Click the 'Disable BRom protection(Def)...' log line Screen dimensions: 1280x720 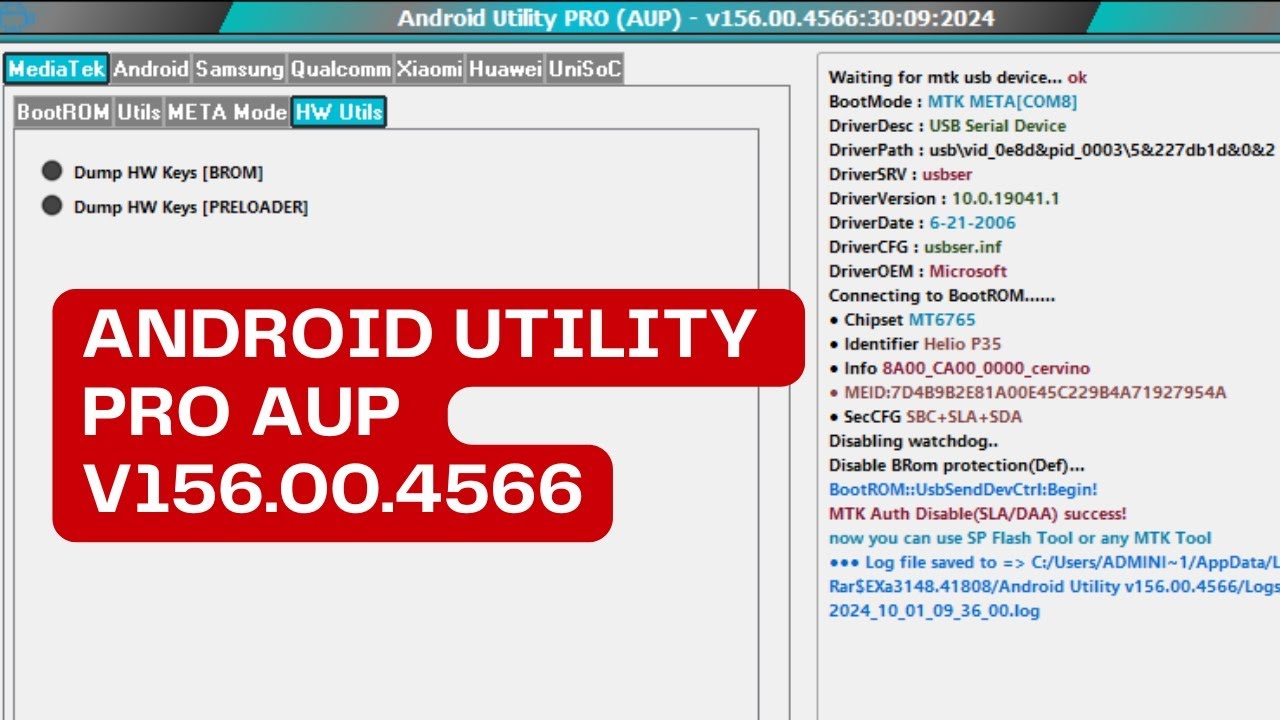click(x=957, y=466)
